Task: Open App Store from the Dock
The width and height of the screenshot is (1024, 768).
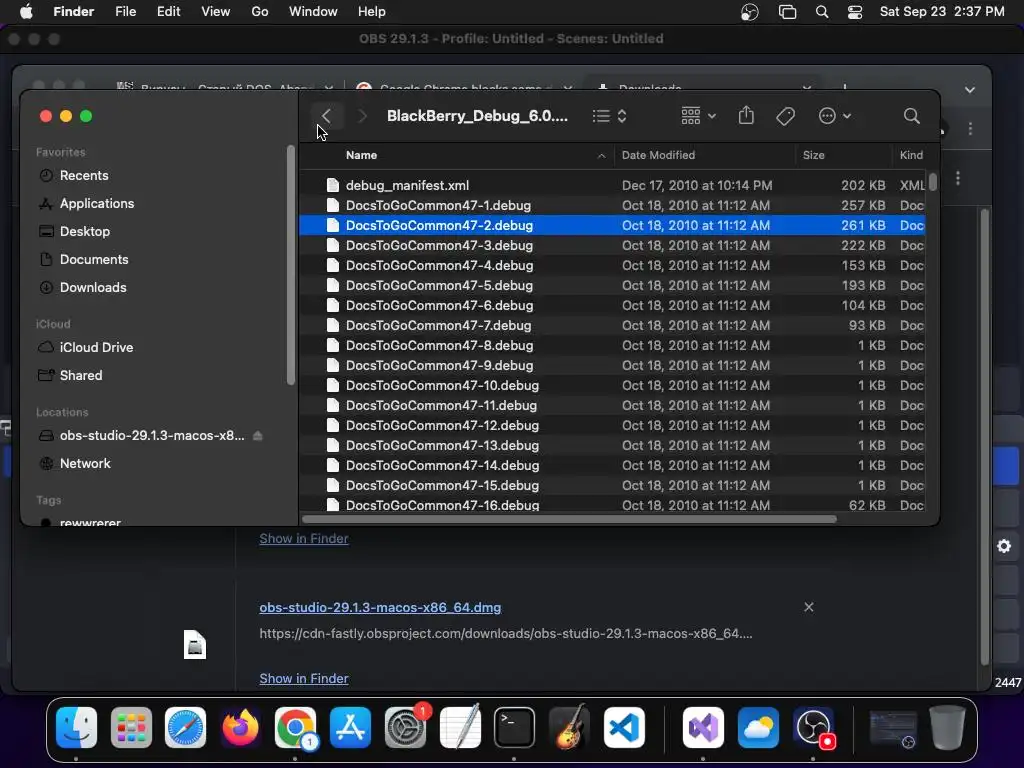Action: pyautogui.click(x=351, y=727)
